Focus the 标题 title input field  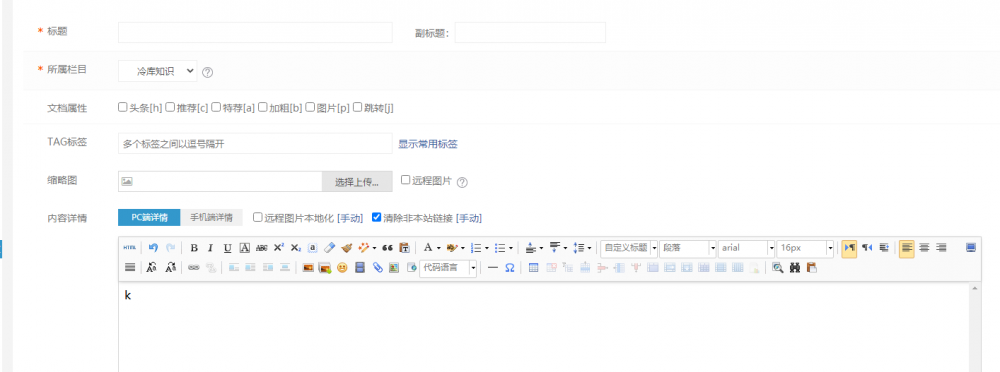tap(255, 33)
